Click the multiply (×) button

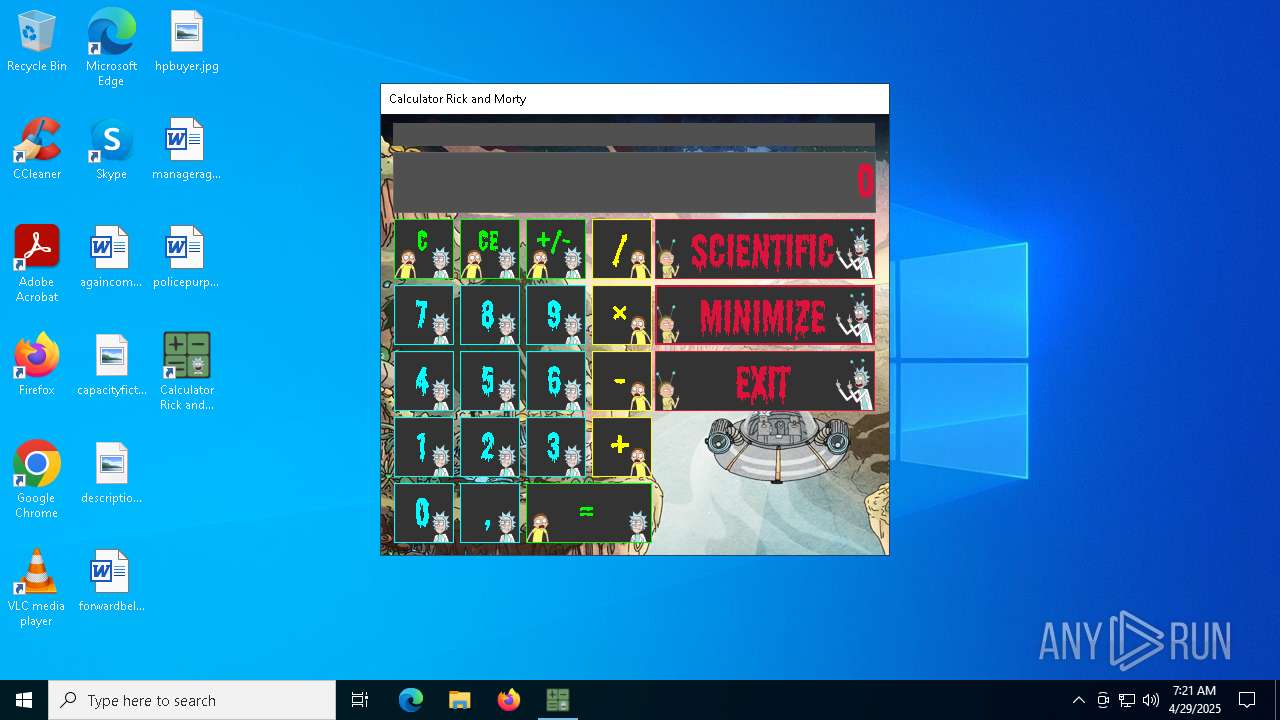tap(622, 315)
